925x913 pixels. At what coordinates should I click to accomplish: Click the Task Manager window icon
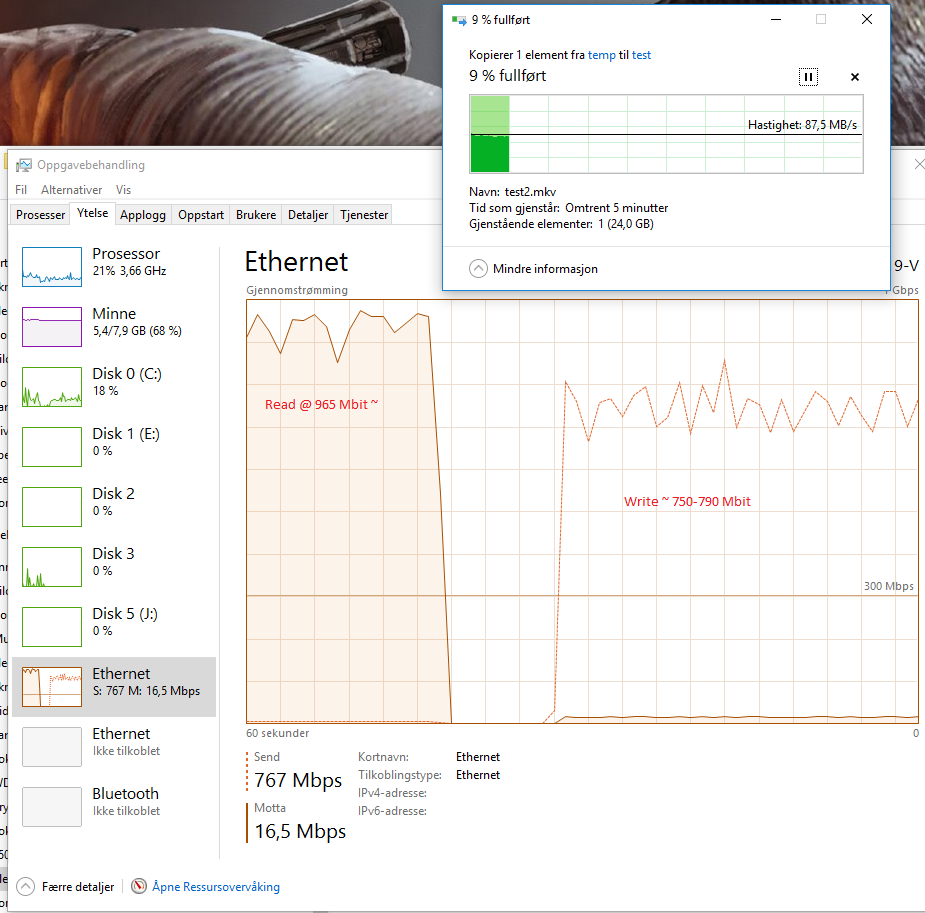[x=24, y=165]
